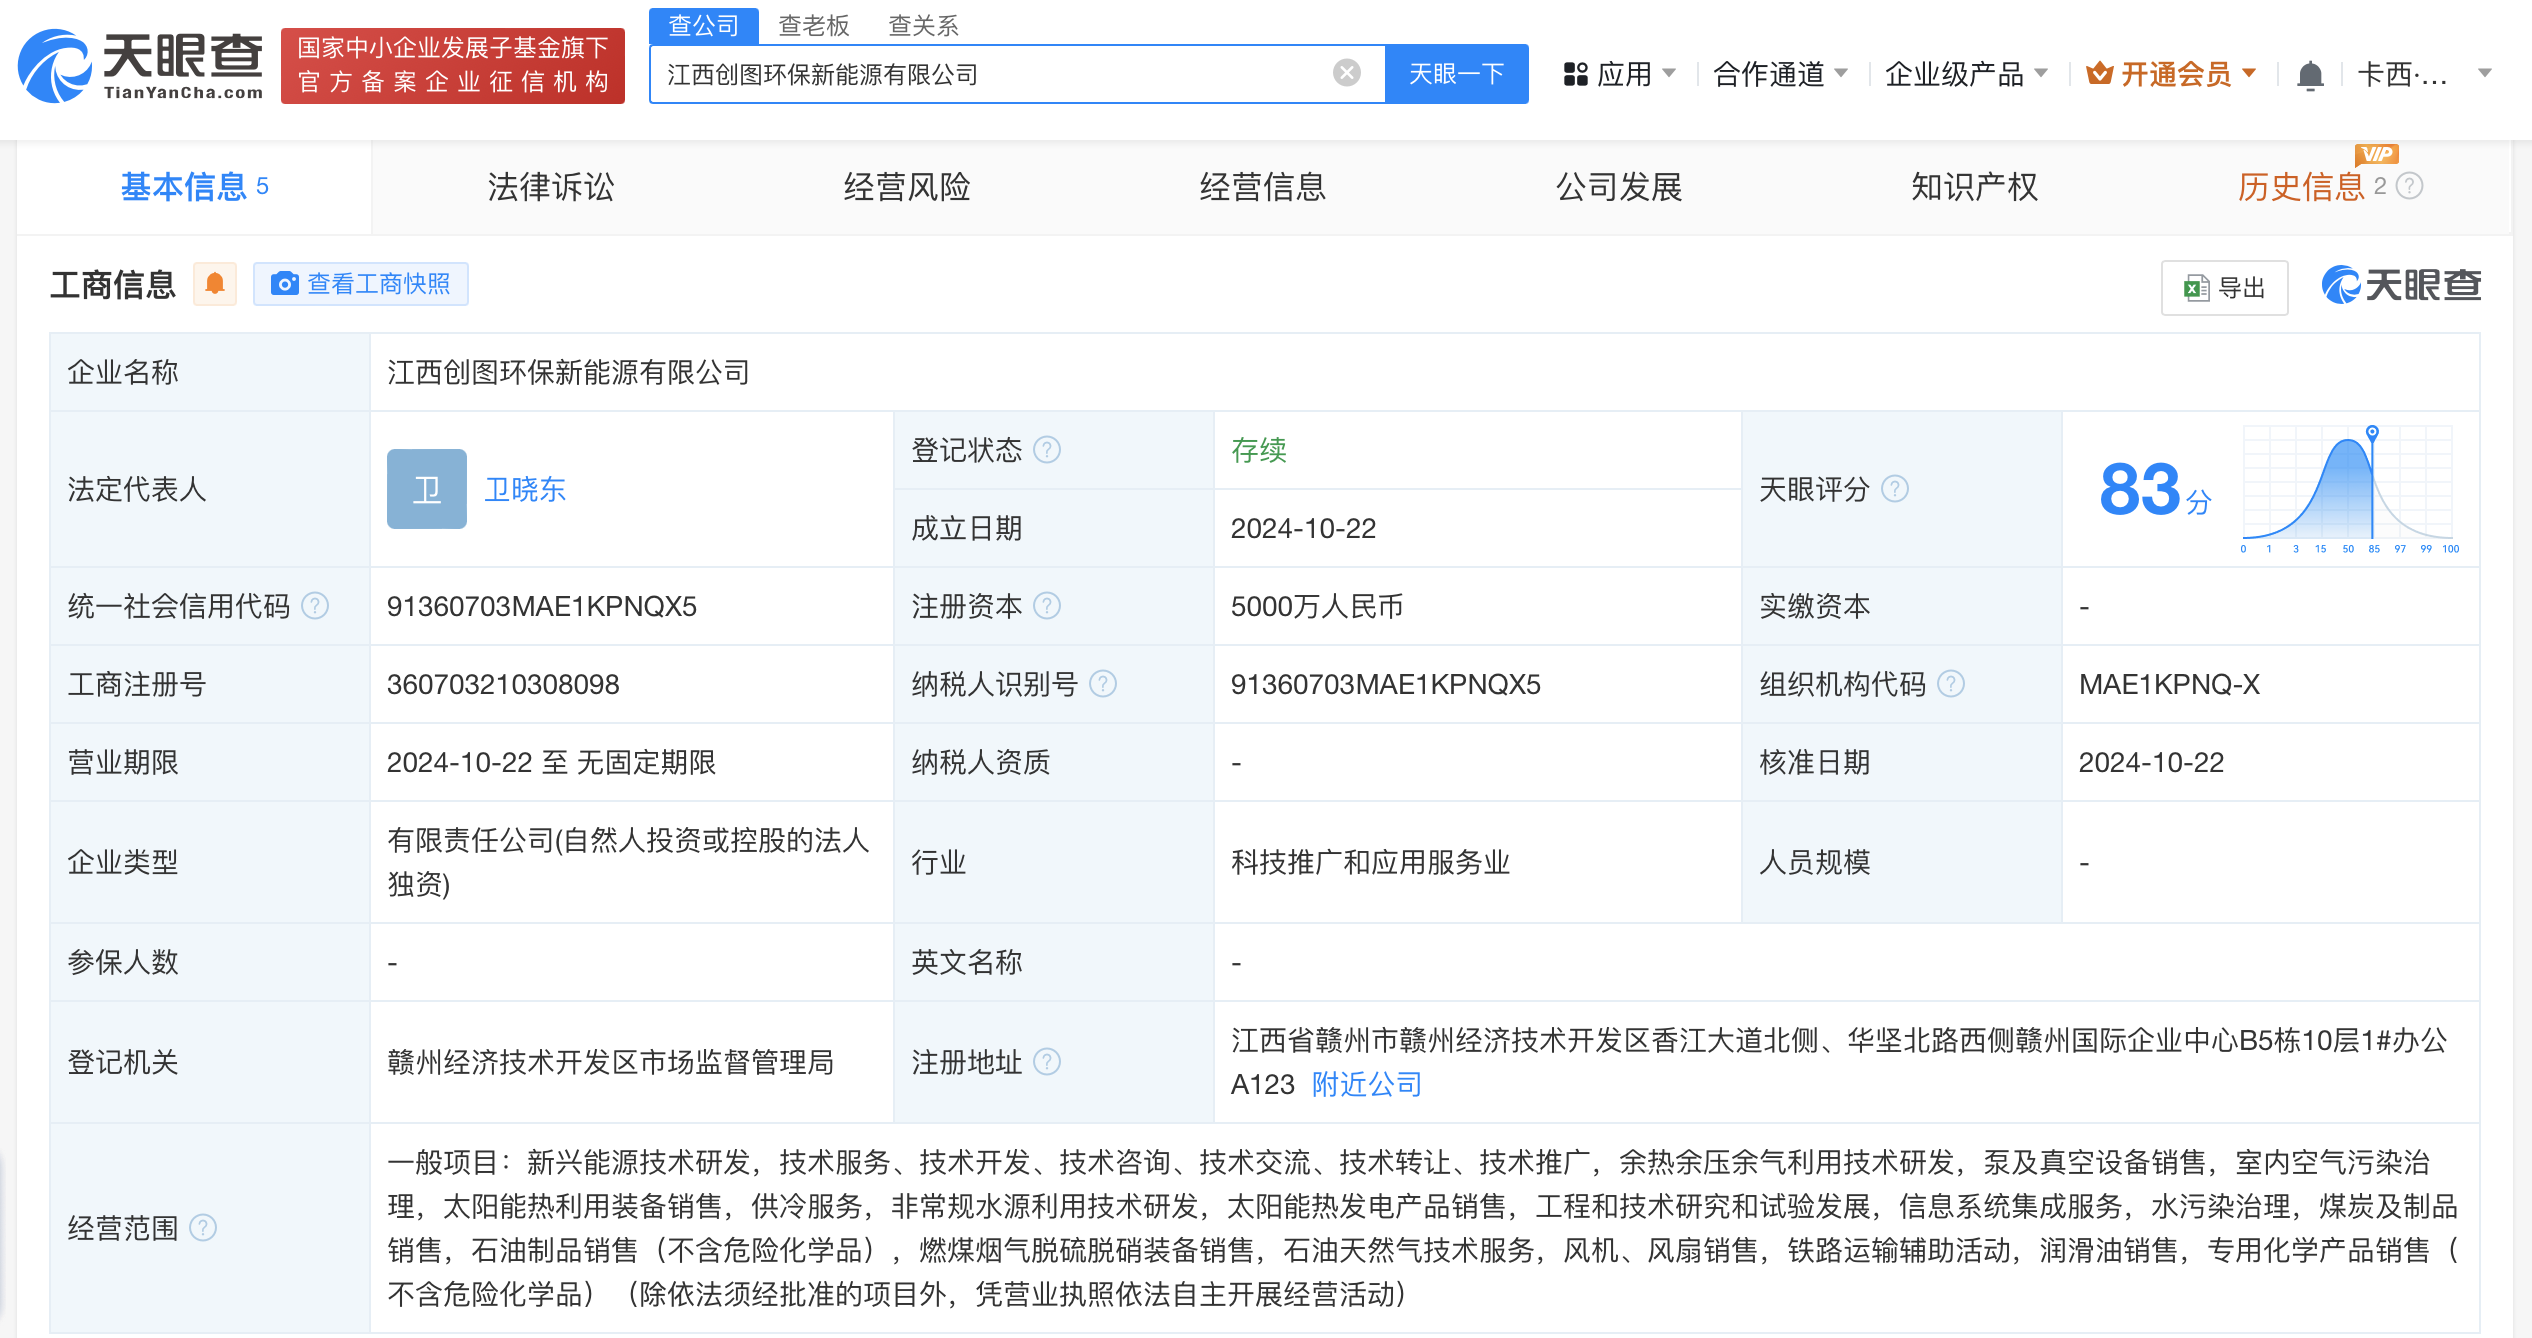This screenshot has height=1338, width=2532.
Task: Switch to 查老板 search tab
Action: 814,25
